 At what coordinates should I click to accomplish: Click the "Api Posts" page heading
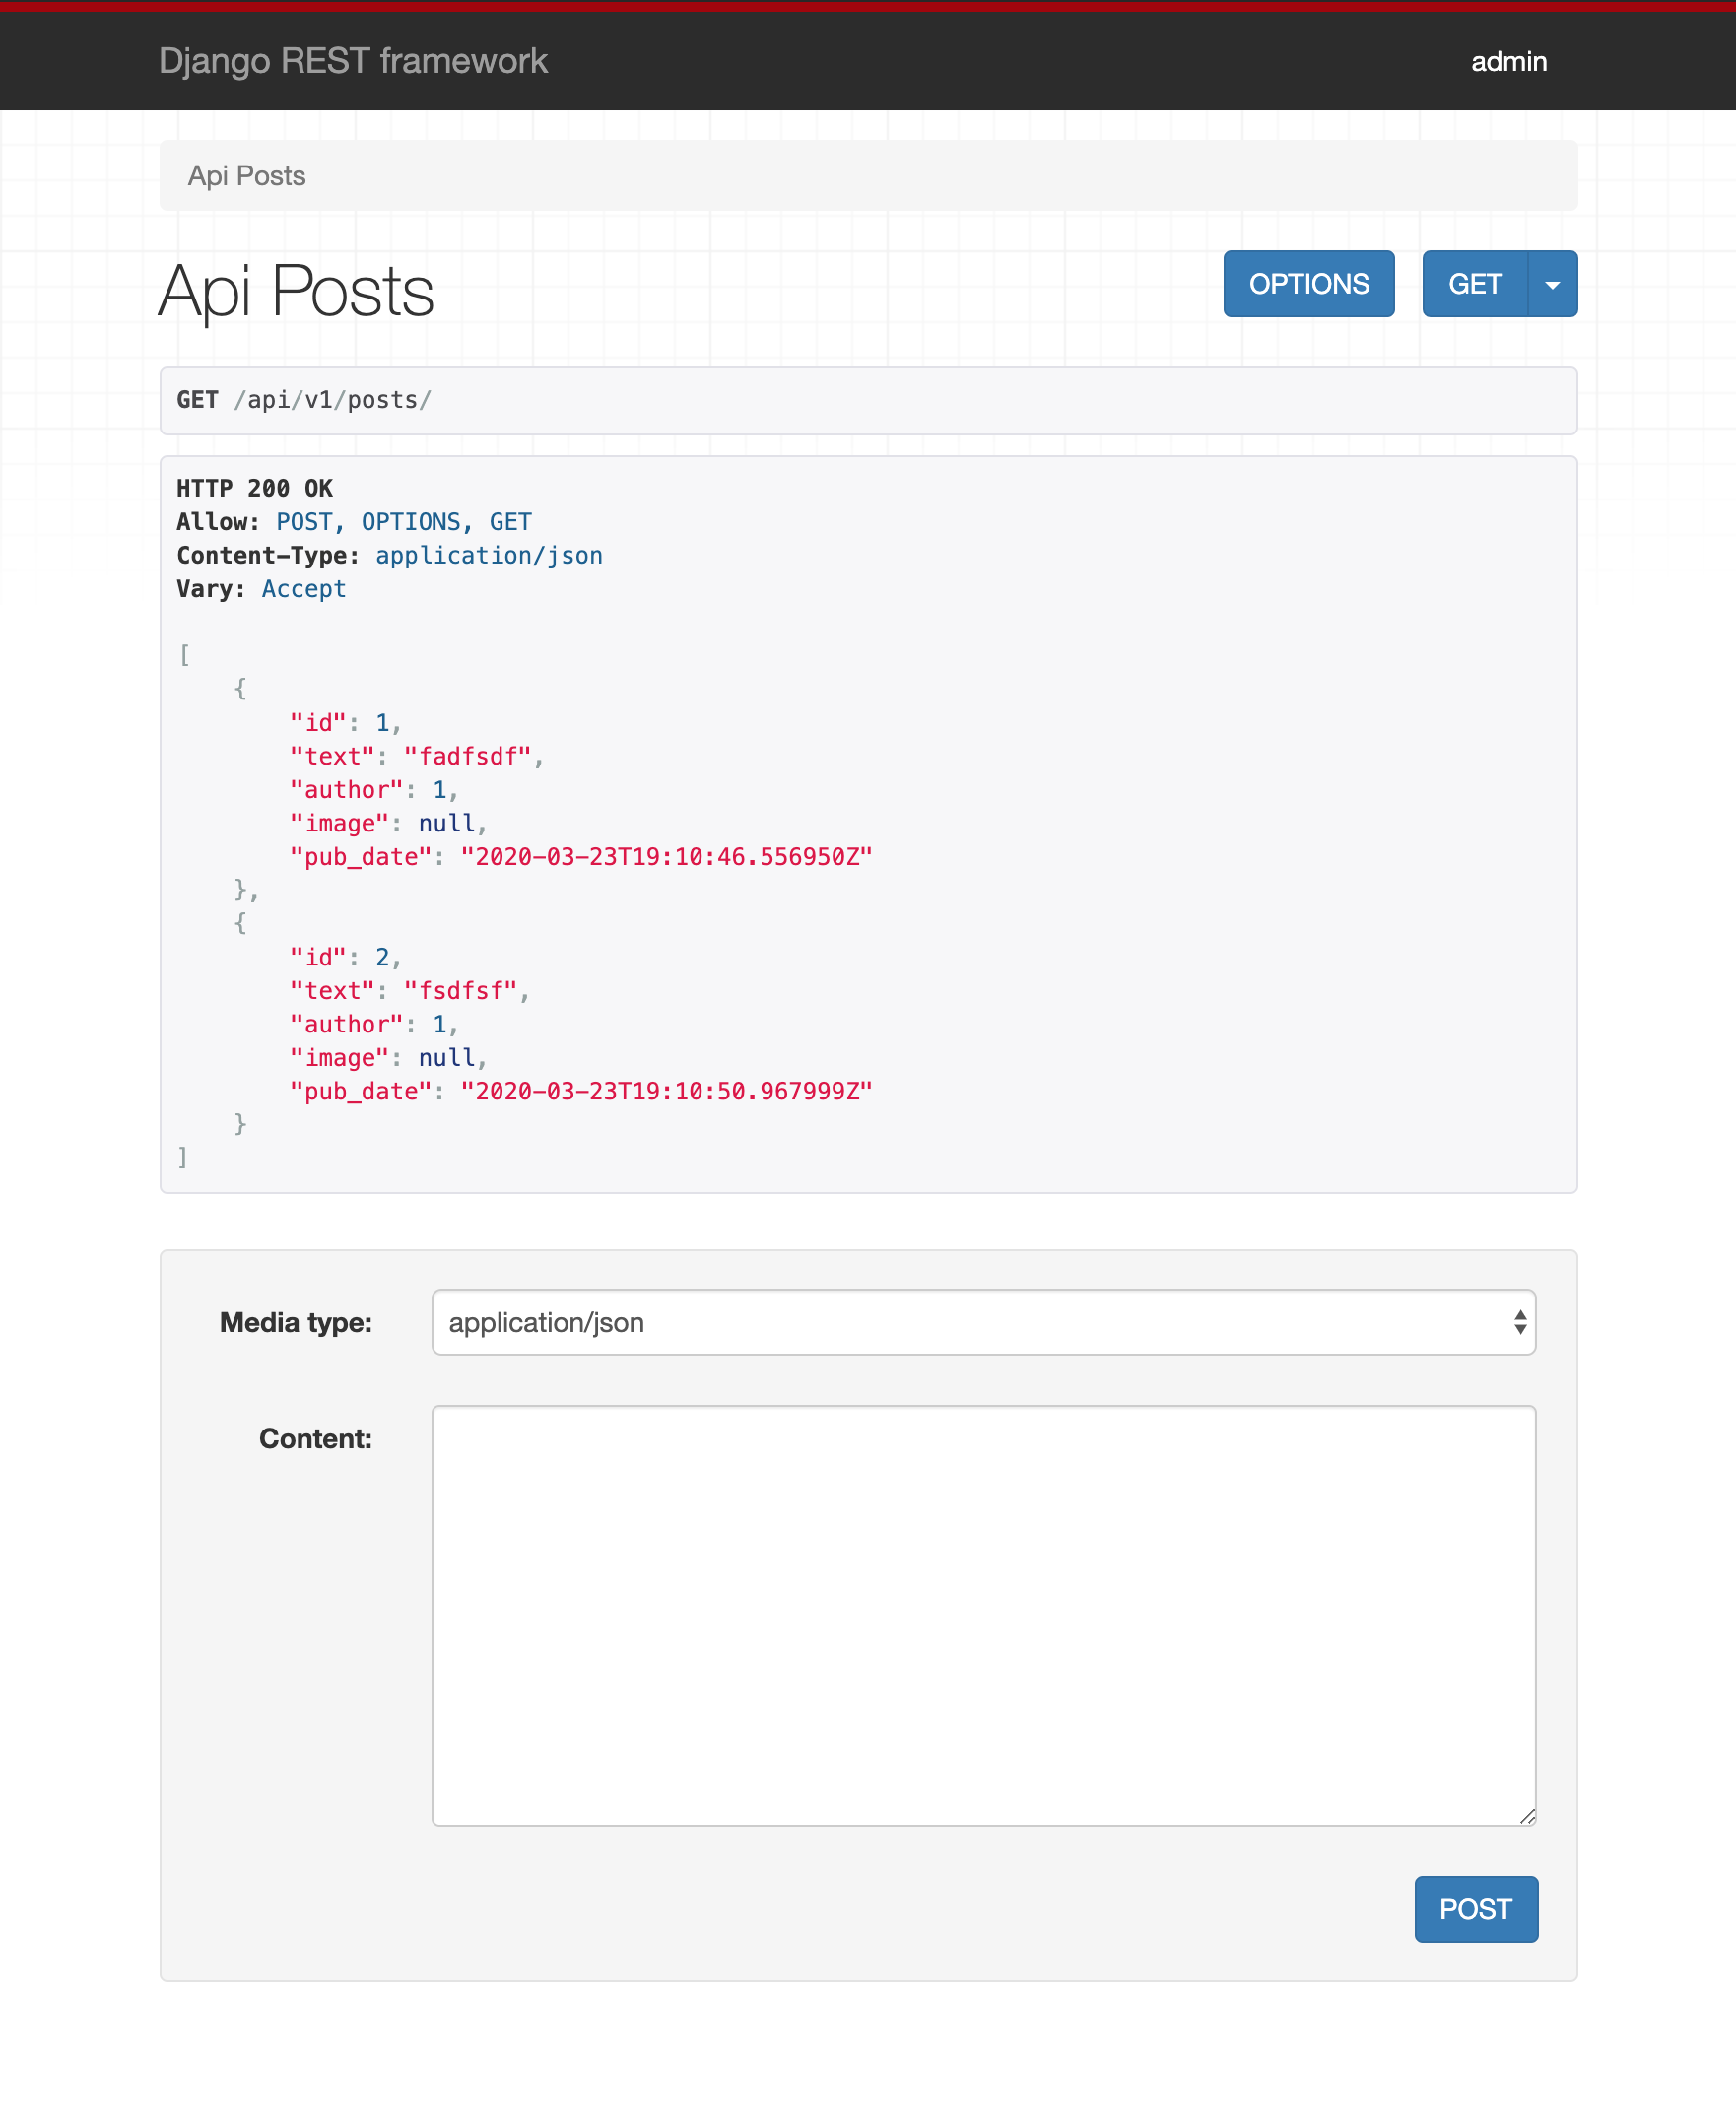coord(296,292)
